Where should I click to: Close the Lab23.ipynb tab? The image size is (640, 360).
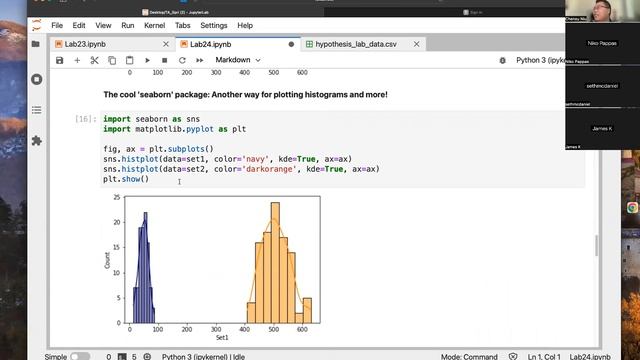tap(166, 44)
